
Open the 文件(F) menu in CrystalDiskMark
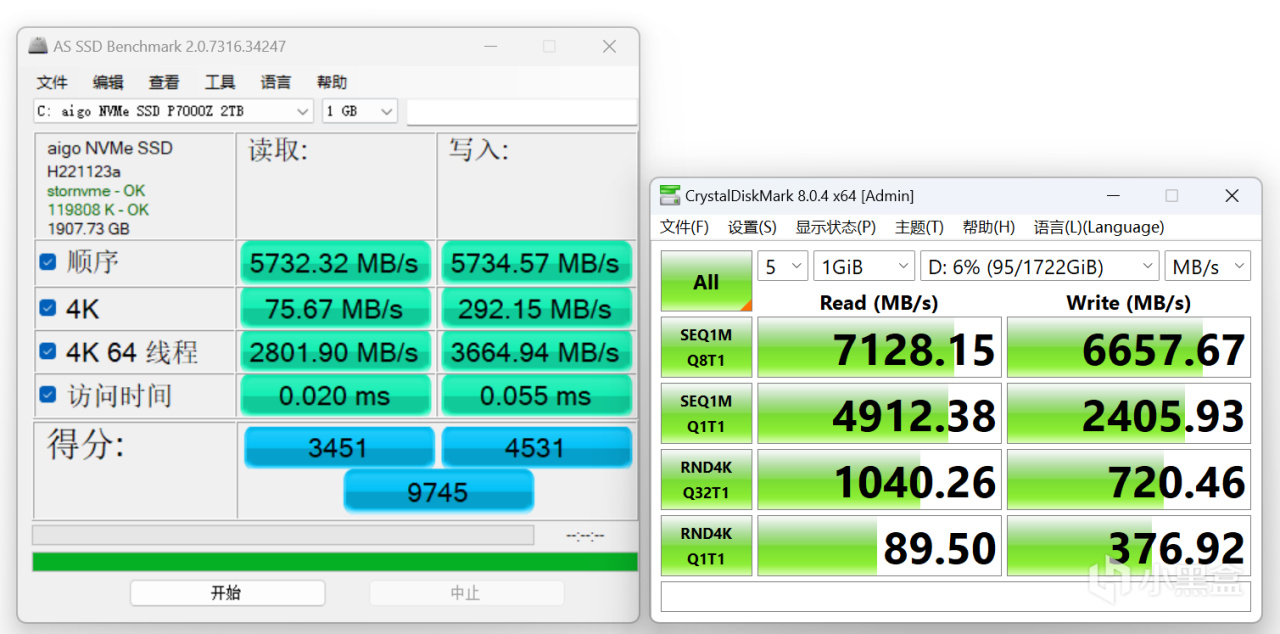(x=685, y=227)
